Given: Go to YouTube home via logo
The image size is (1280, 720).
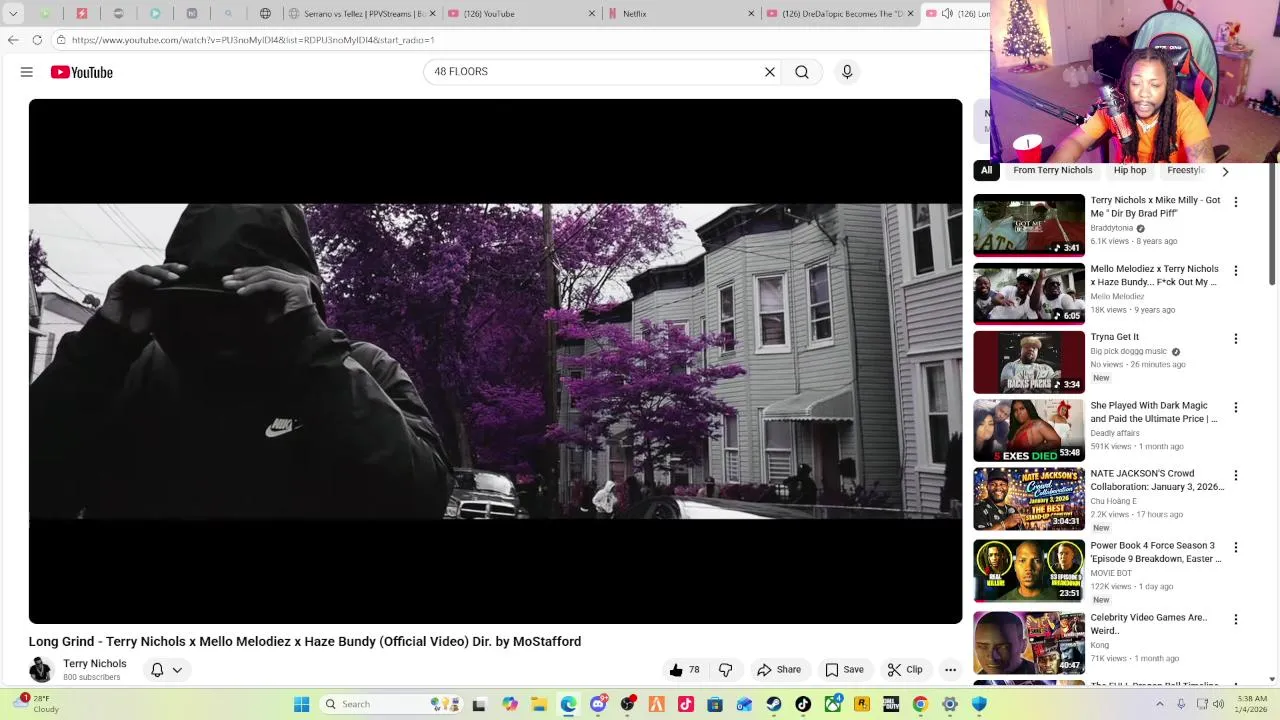Looking at the screenshot, I should 82,72.
